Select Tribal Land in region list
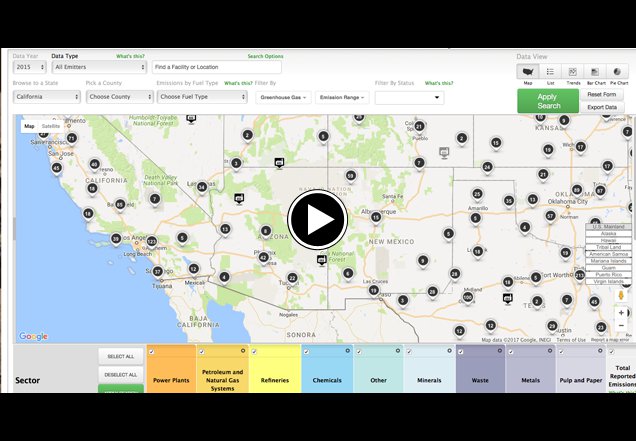The height and width of the screenshot is (441, 636). click(x=608, y=247)
